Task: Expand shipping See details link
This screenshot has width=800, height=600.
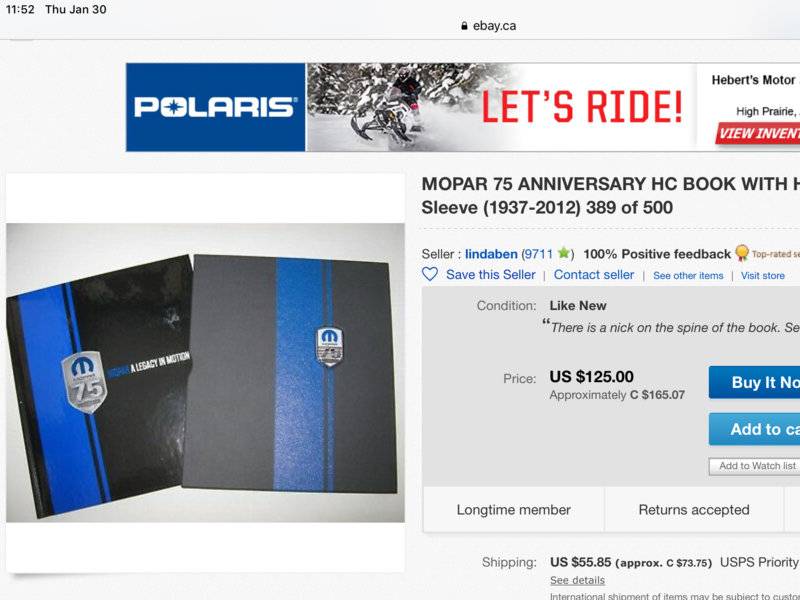Action: coord(577,580)
